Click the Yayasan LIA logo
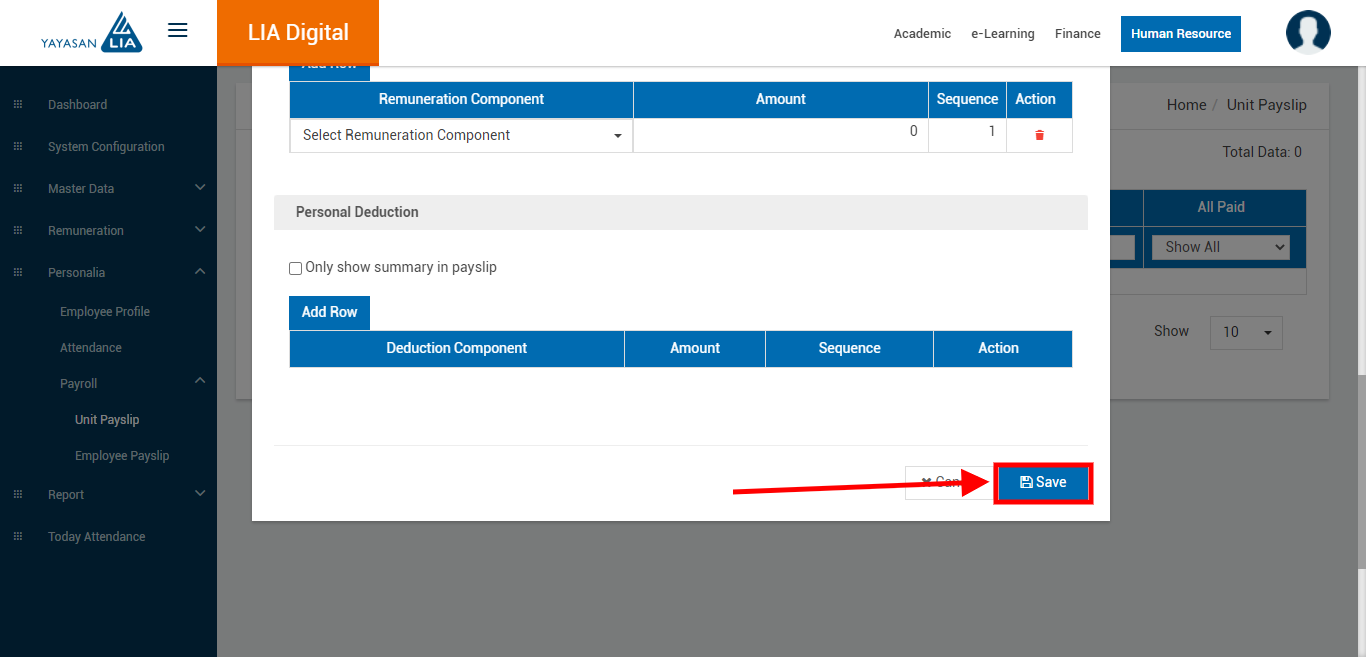The width and height of the screenshot is (1366, 657). coord(92,33)
